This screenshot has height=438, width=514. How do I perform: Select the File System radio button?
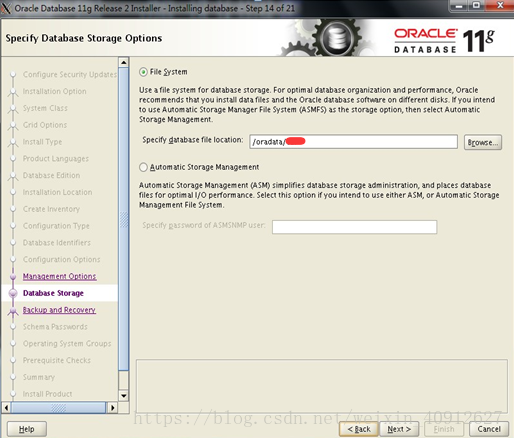(x=143, y=72)
